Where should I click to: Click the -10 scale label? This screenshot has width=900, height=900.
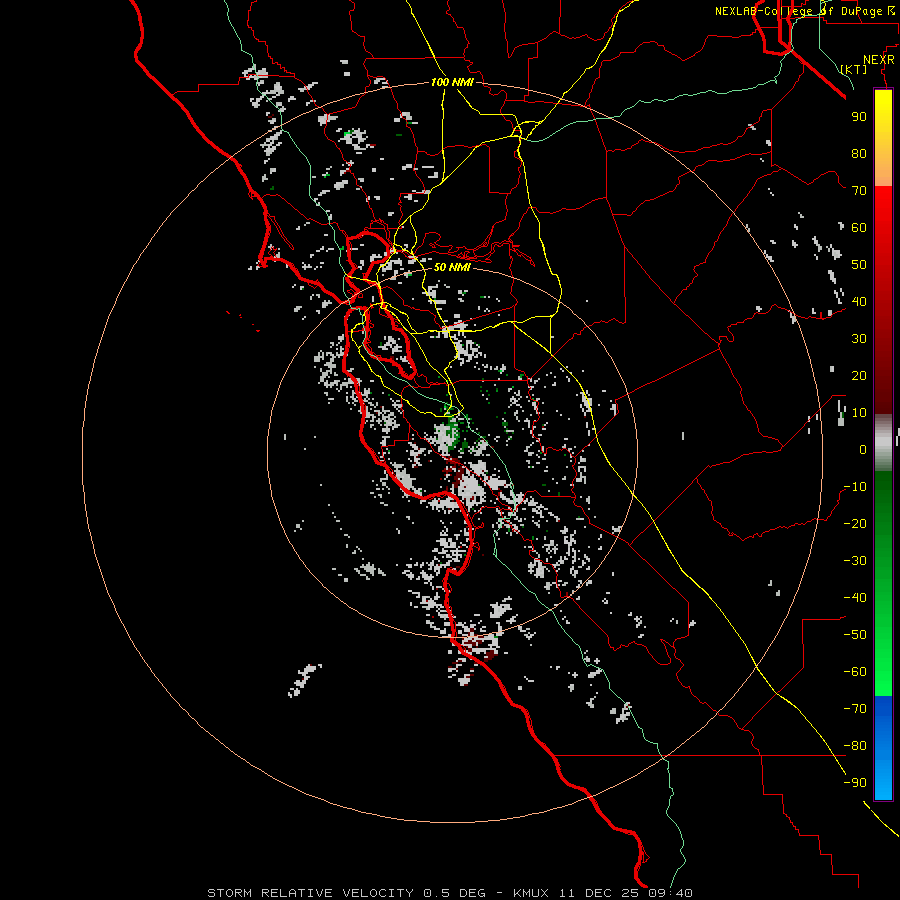tap(855, 487)
